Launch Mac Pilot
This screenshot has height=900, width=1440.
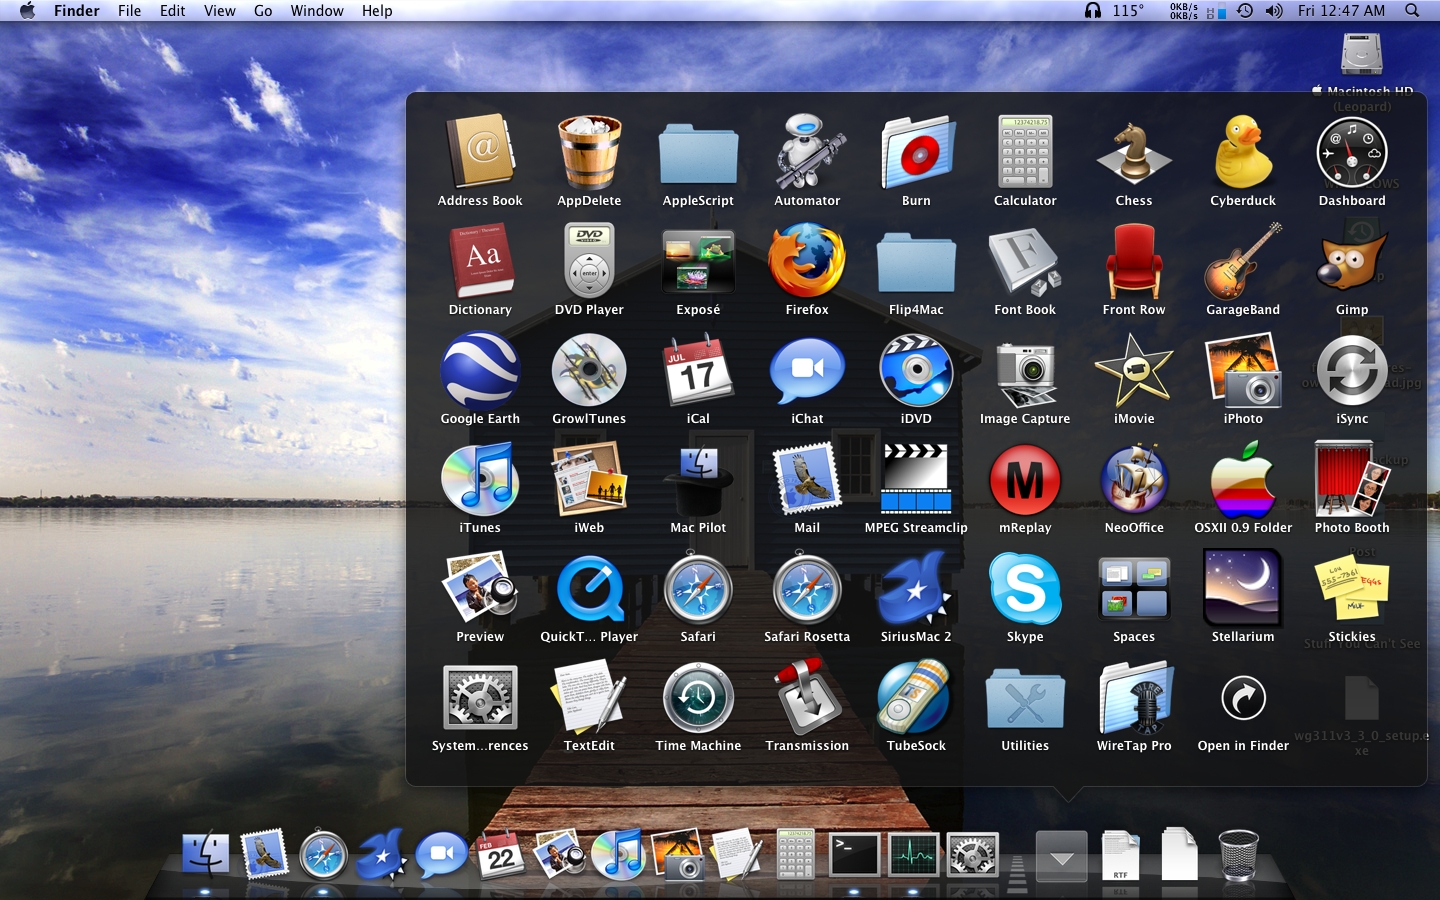click(x=698, y=480)
